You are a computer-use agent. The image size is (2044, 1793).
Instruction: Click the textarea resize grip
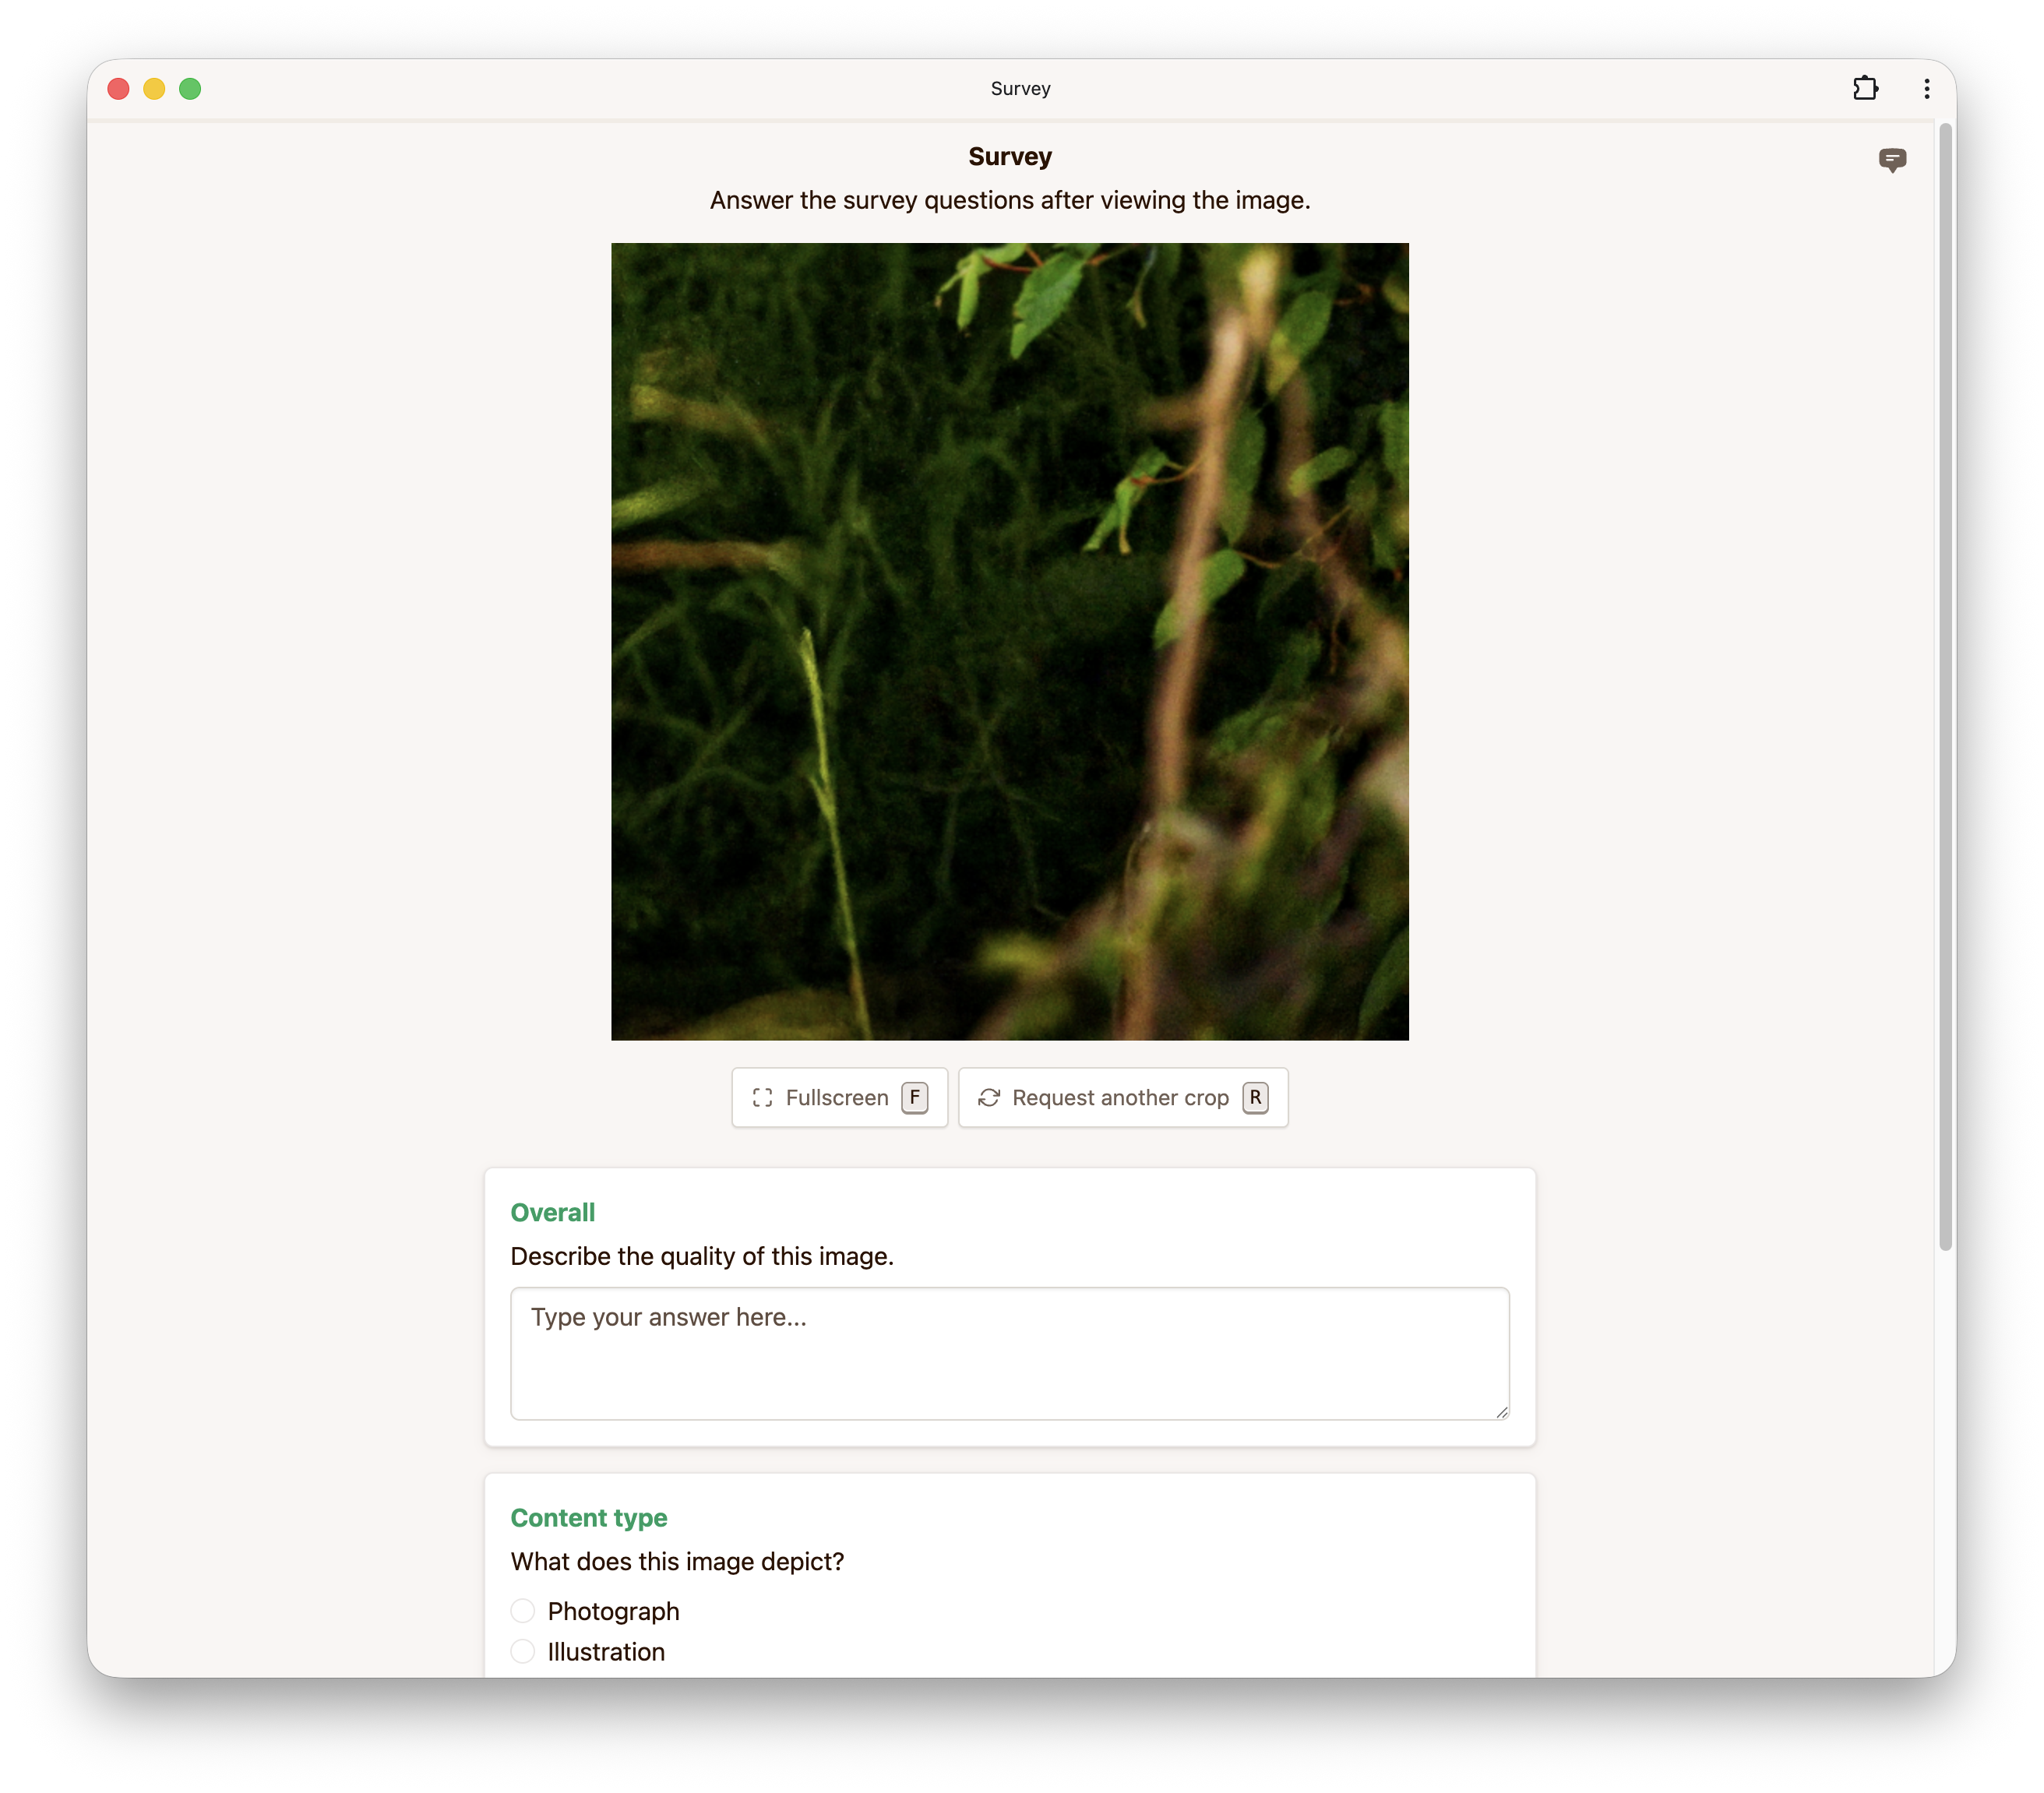(1501, 1412)
